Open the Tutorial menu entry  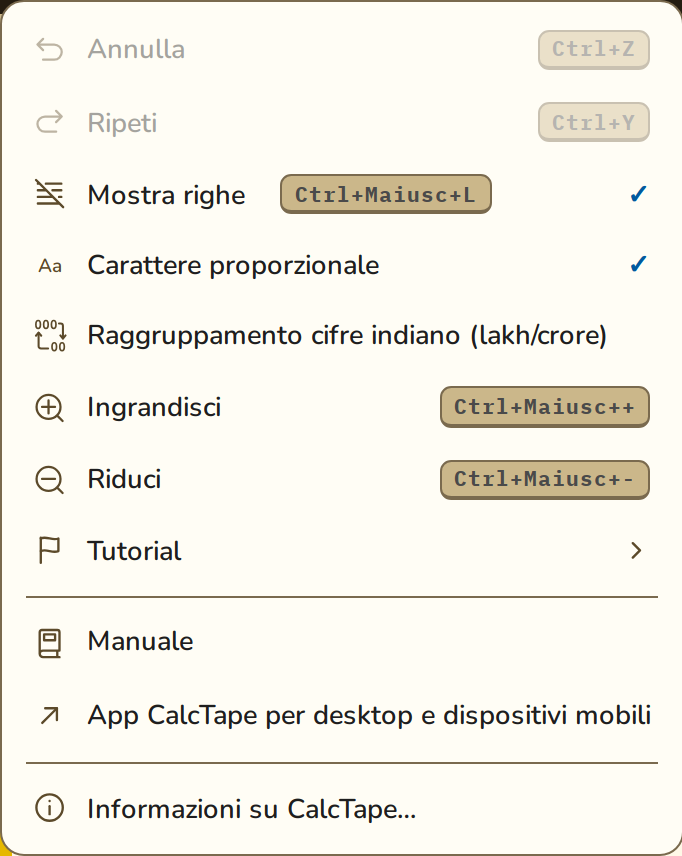coord(341,550)
